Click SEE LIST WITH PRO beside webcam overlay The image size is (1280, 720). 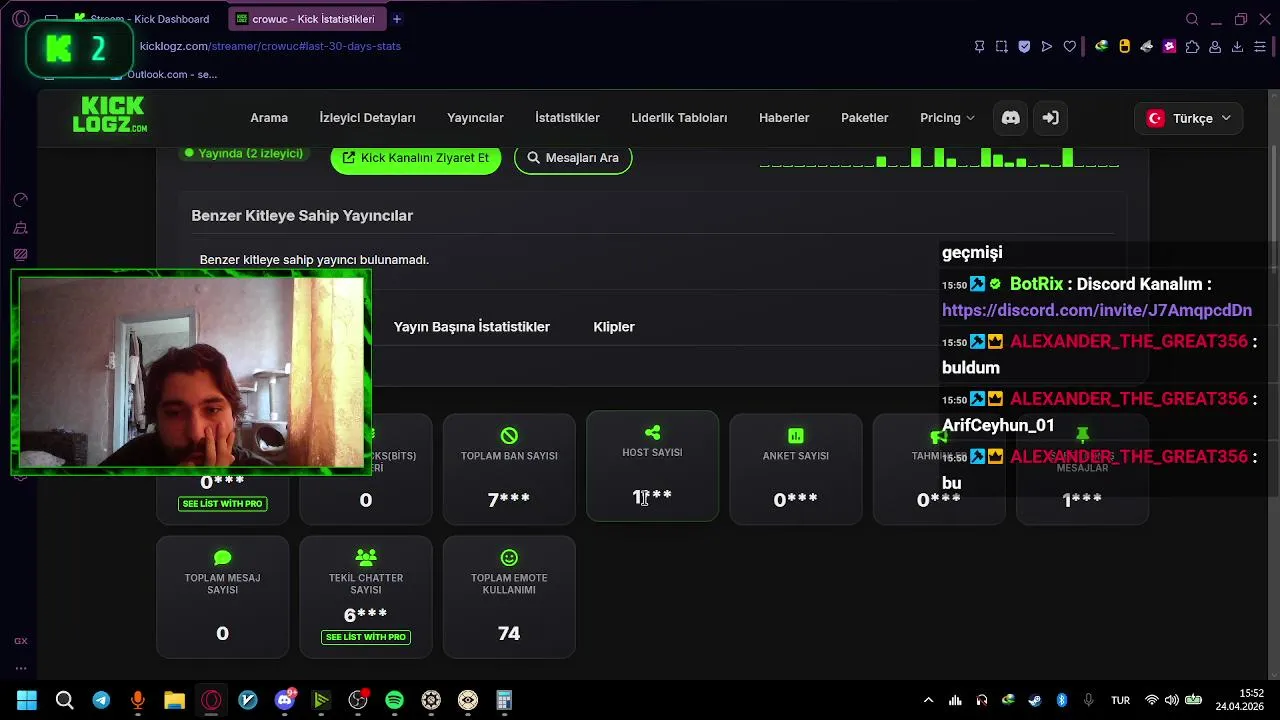222,504
